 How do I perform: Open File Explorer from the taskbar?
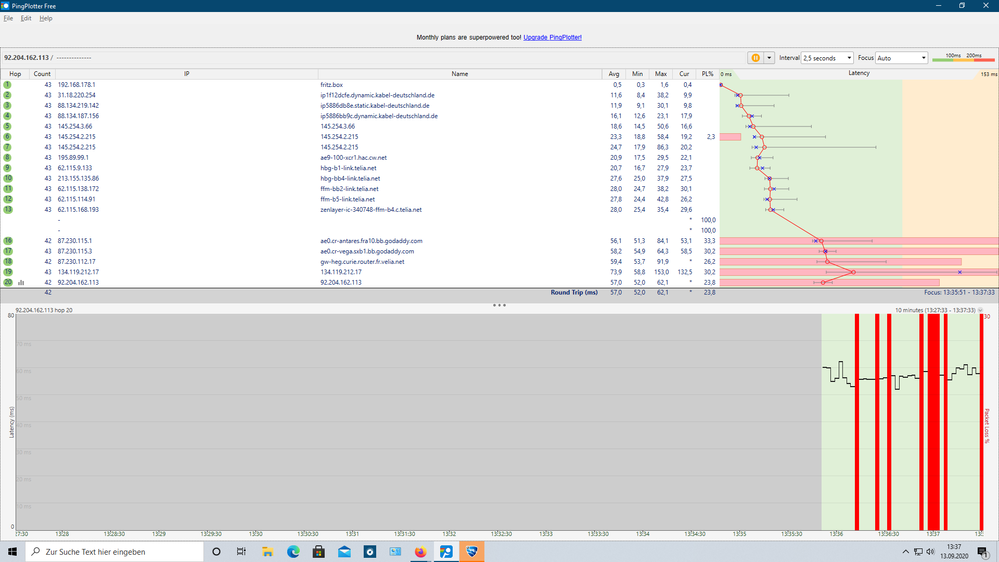coord(267,552)
